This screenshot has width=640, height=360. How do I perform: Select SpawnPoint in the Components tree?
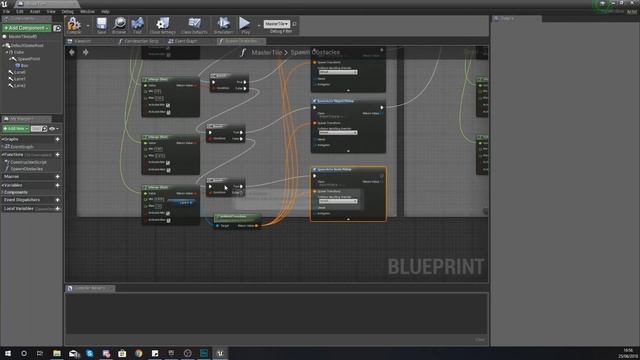pos(29,59)
